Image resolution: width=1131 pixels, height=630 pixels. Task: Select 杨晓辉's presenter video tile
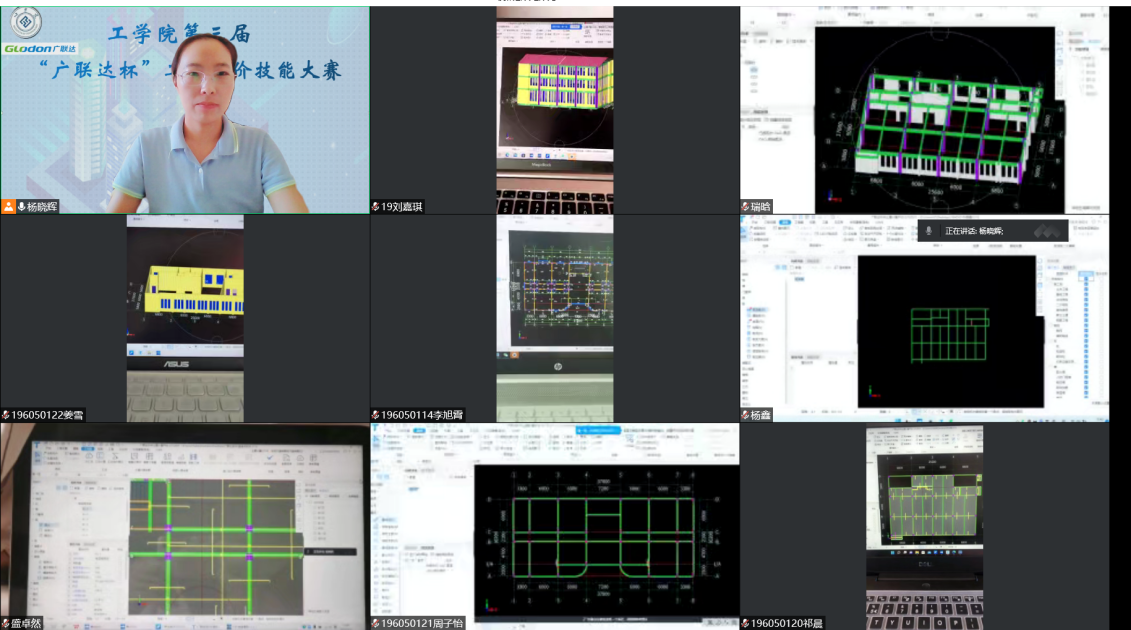pyautogui.click(x=185, y=105)
